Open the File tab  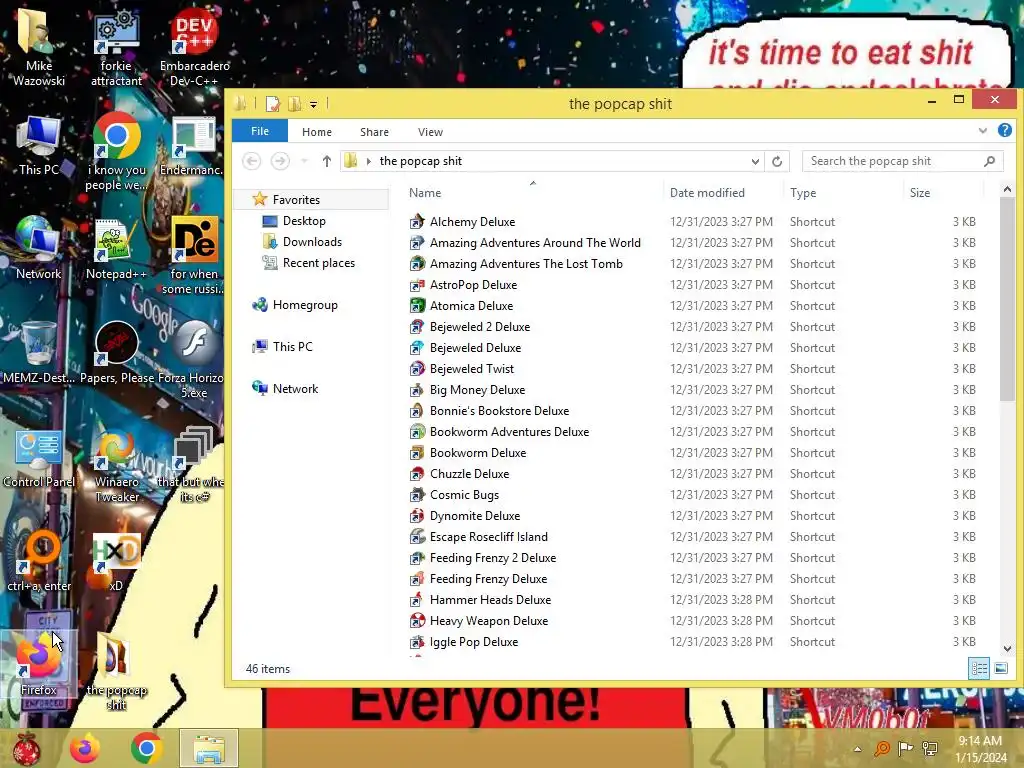(260, 131)
